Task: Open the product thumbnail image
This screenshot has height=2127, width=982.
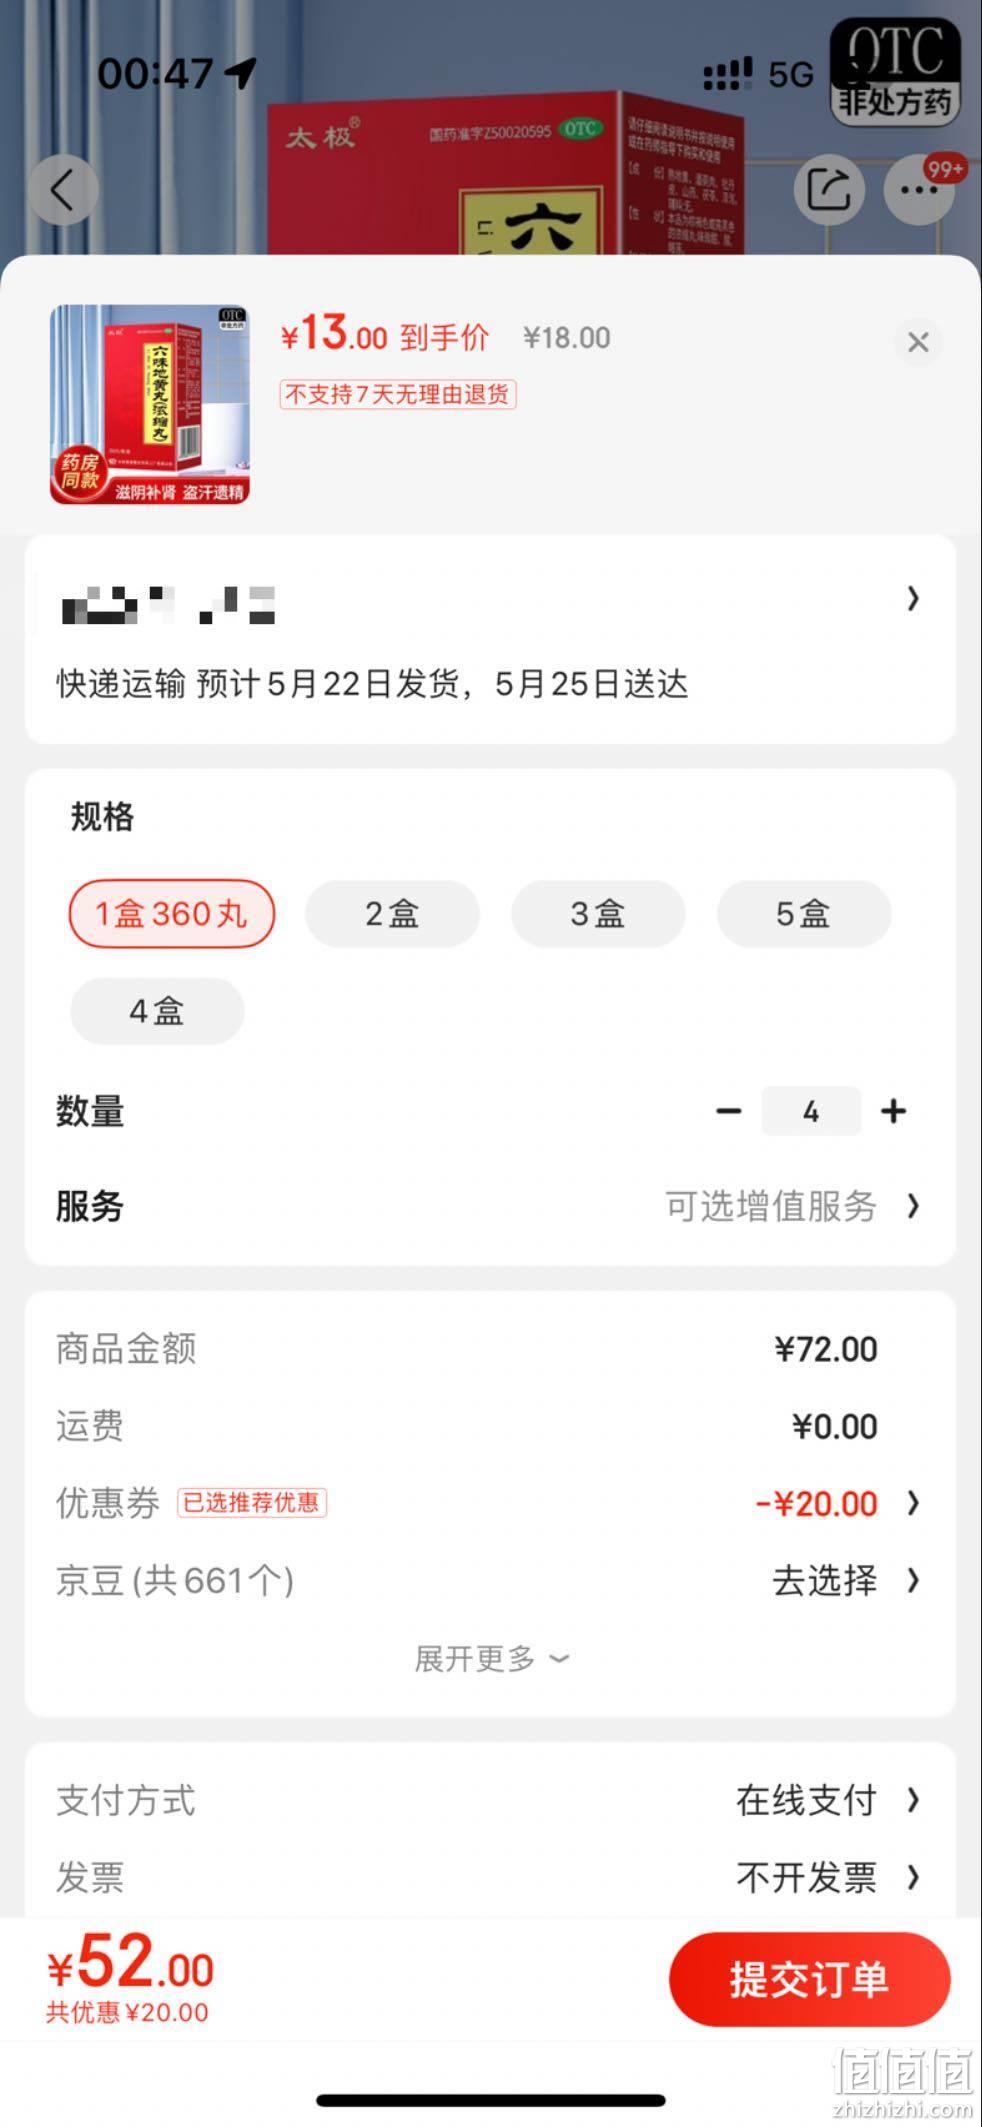Action: 150,404
